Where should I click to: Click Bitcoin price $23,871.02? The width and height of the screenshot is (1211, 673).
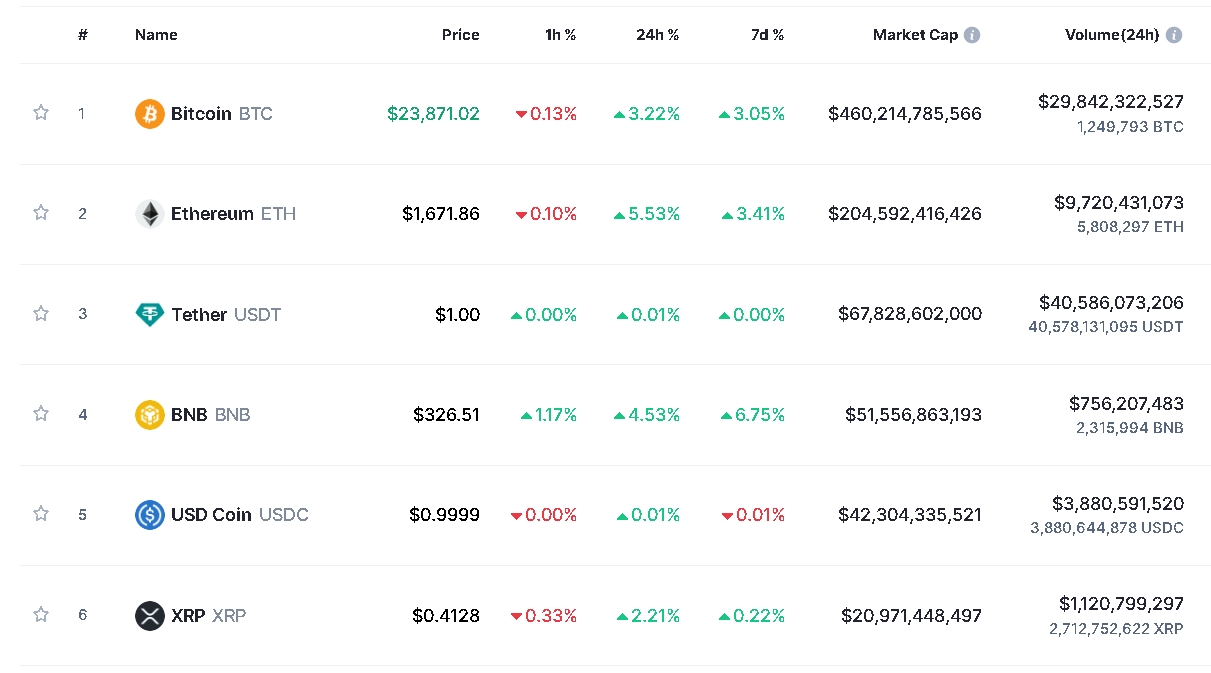click(x=433, y=114)
